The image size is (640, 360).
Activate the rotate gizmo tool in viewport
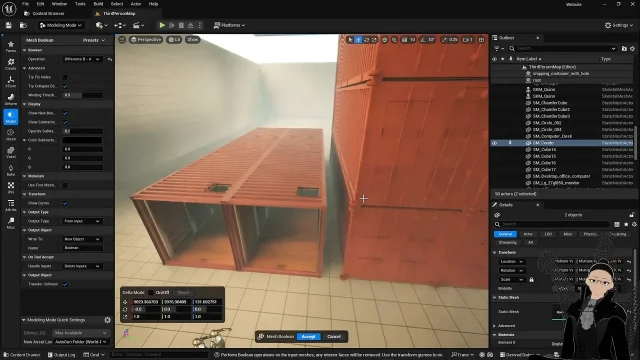[366, 40]
